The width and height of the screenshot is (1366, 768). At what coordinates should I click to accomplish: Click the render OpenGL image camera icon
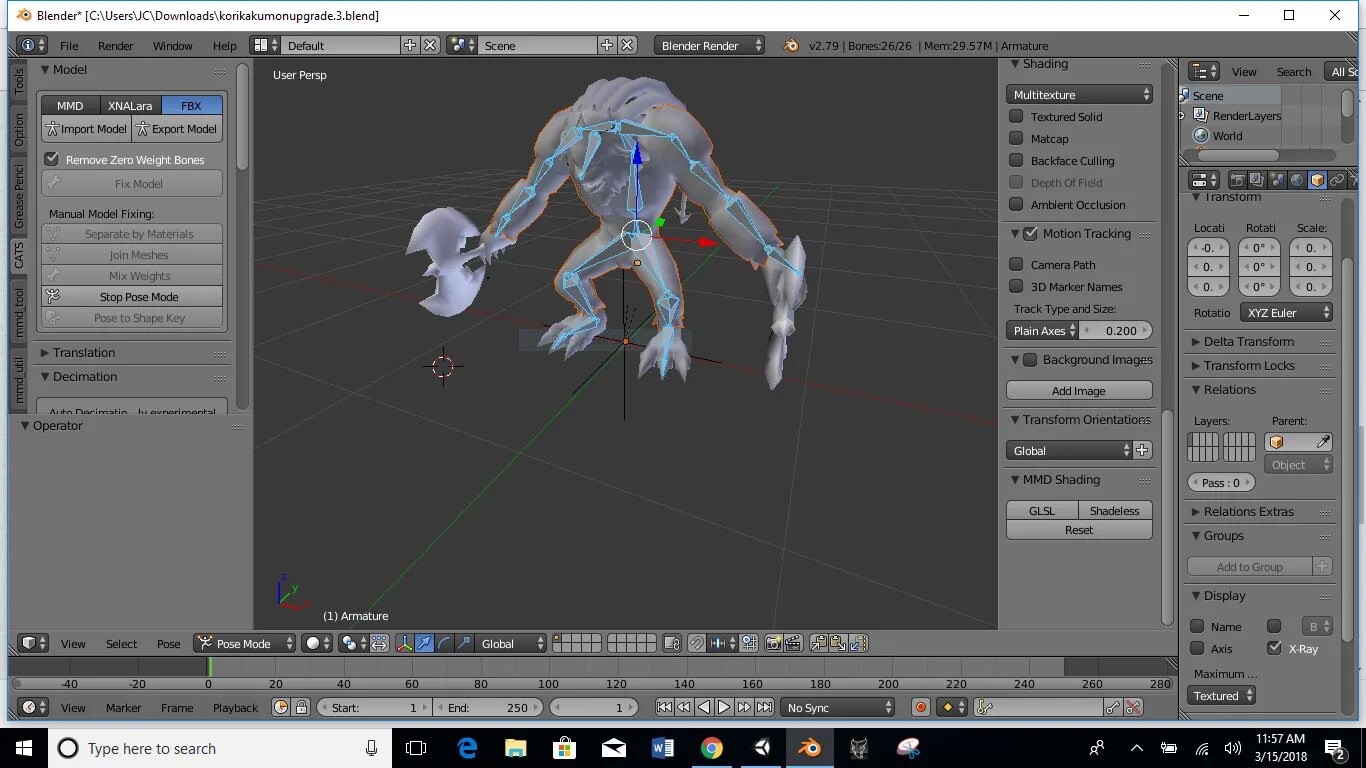point(773,644)
